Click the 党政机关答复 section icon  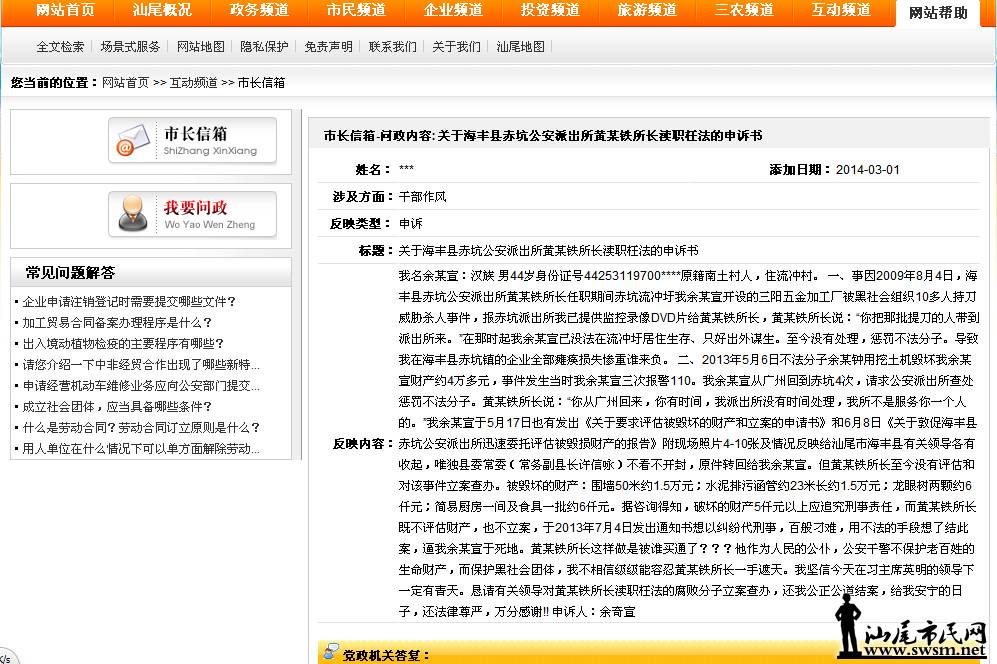(x=330, y=654)
